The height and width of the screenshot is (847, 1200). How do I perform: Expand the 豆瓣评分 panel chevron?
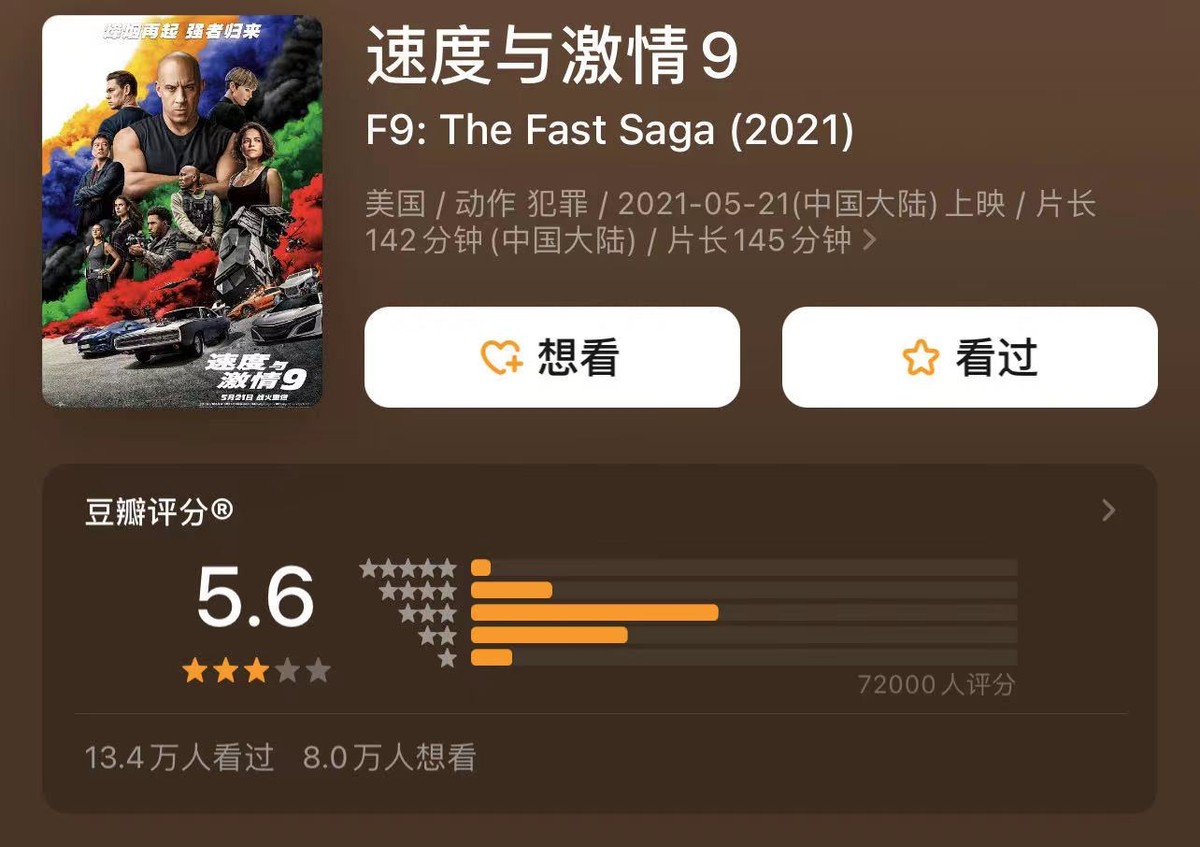tap(1108, 511)
